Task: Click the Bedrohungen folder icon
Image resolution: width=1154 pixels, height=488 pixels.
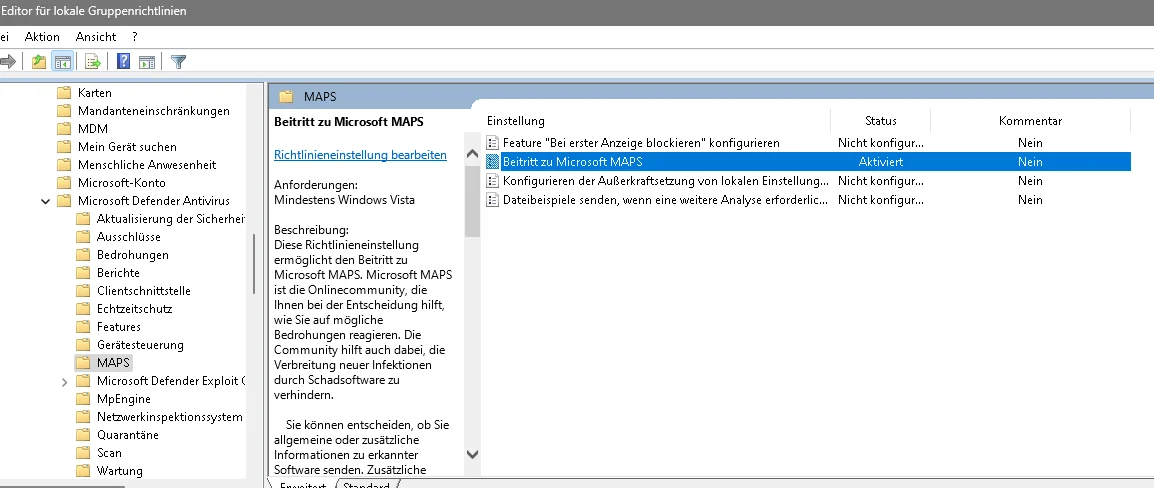Action: click(x=83, y=255)
